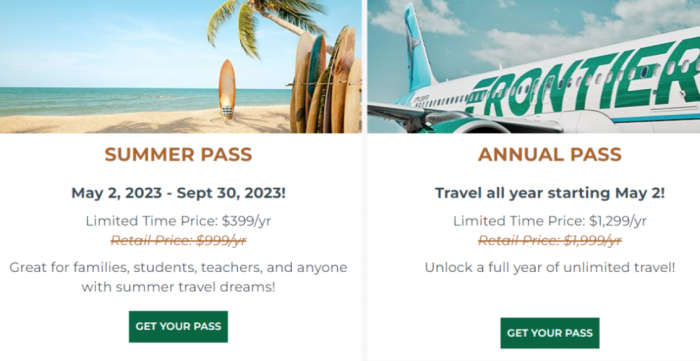The height and width of the screenshot is (361, 700).
Task: Select the SUMMER PASS heading
Action: [178, 155]
